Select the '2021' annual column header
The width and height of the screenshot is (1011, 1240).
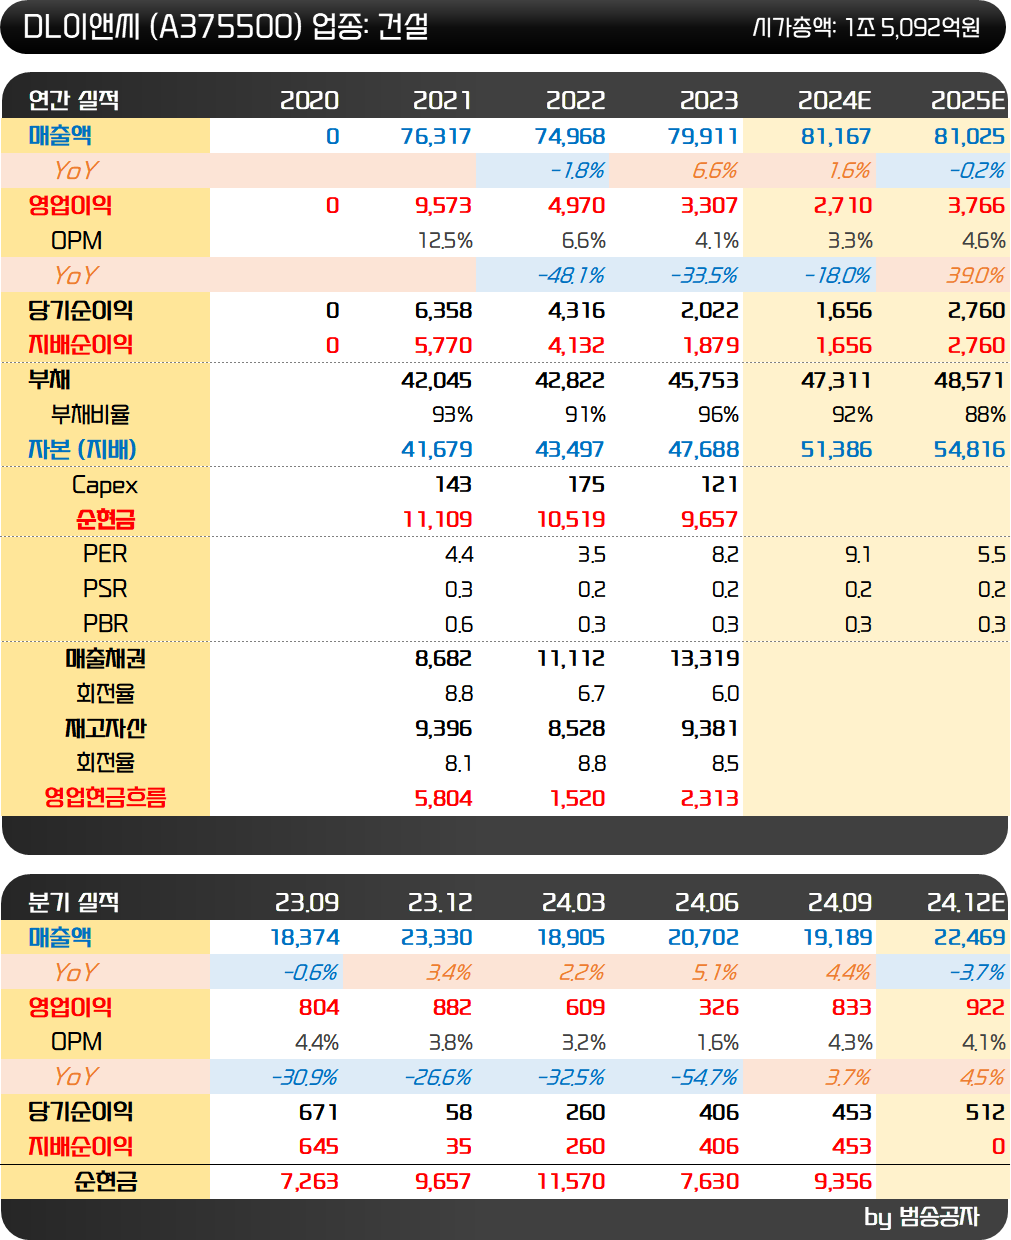(442, 100)
